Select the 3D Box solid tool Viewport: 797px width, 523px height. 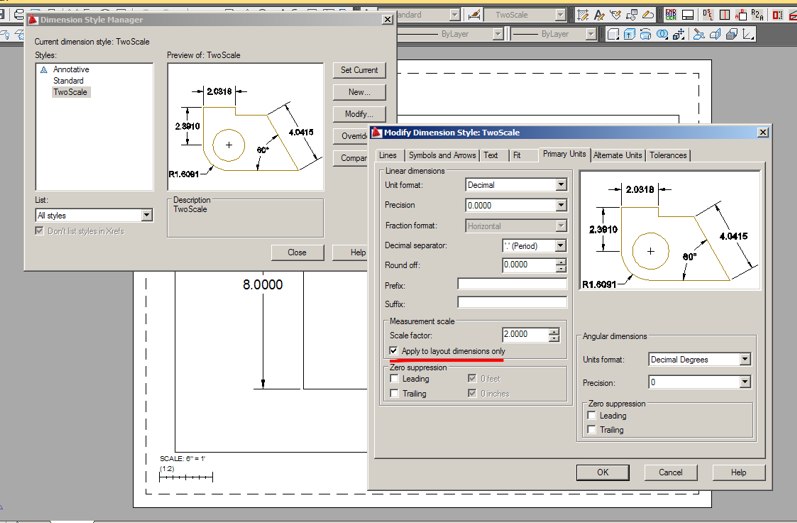click(614, 35)
